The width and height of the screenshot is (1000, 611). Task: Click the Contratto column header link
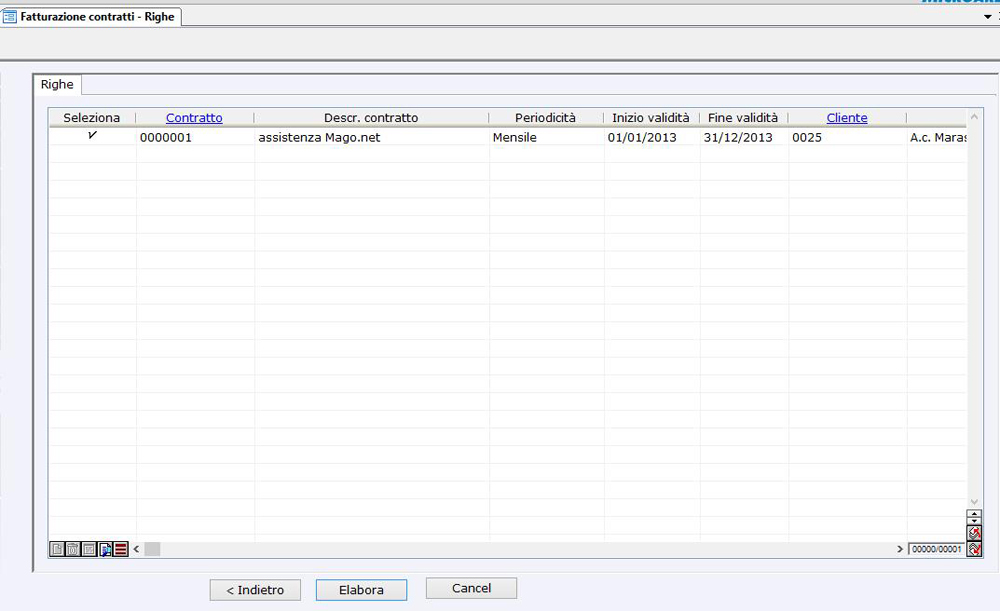click(x=194, y=118)
